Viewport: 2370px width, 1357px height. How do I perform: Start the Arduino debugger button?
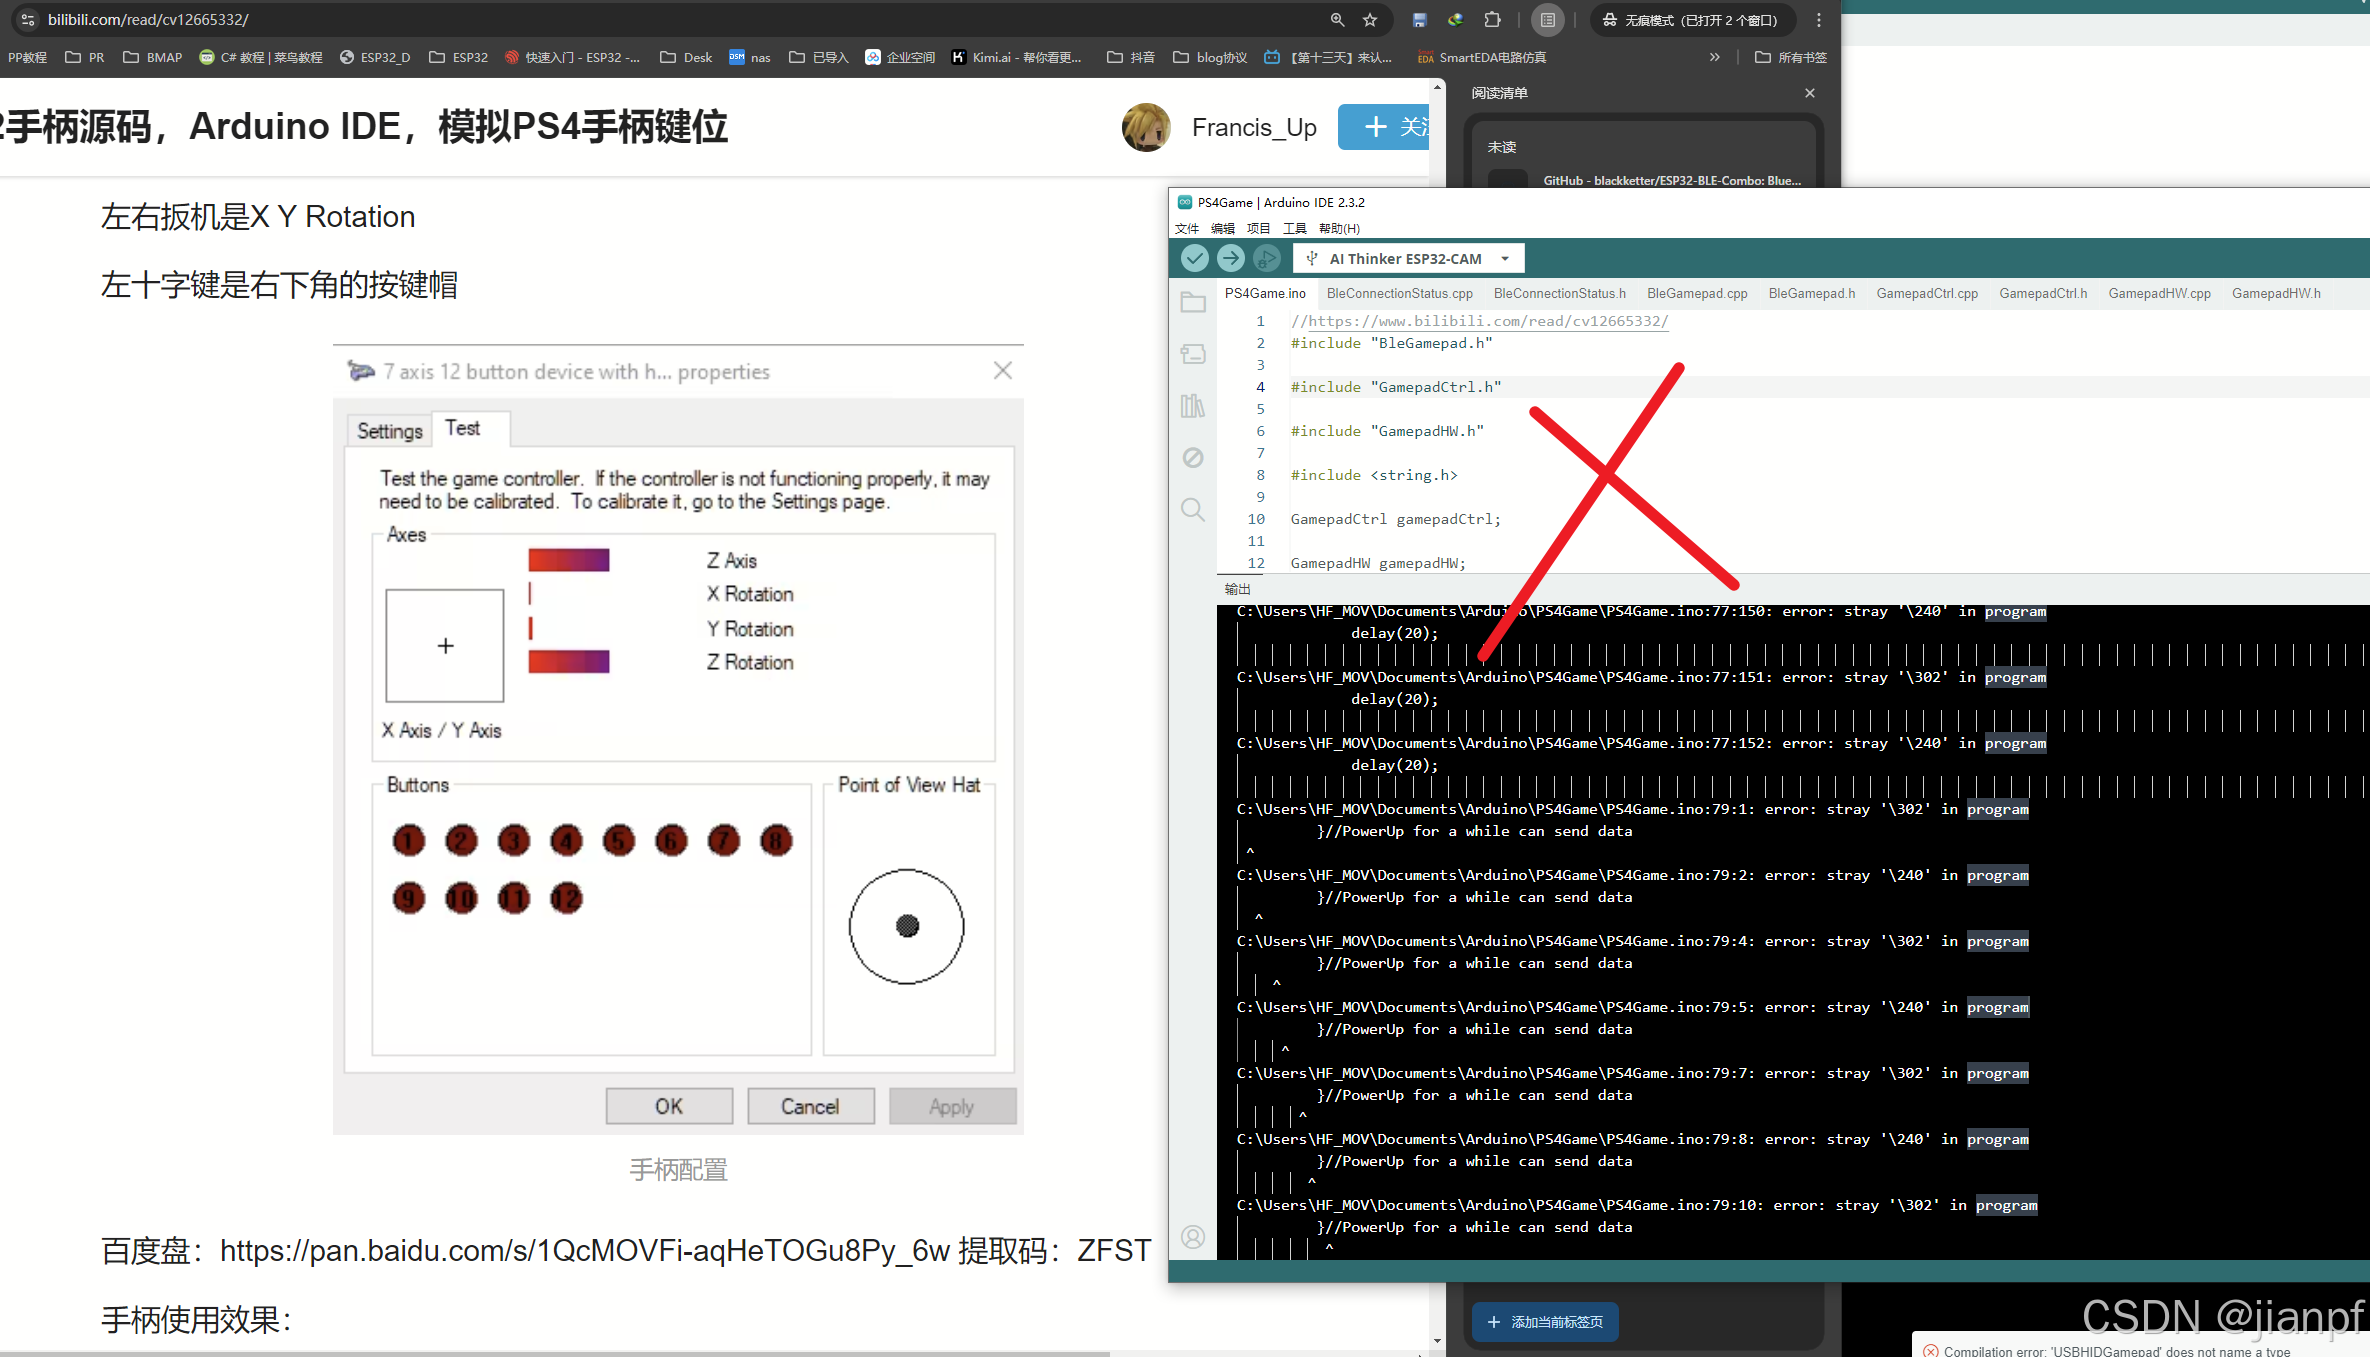coord(1266,259)
